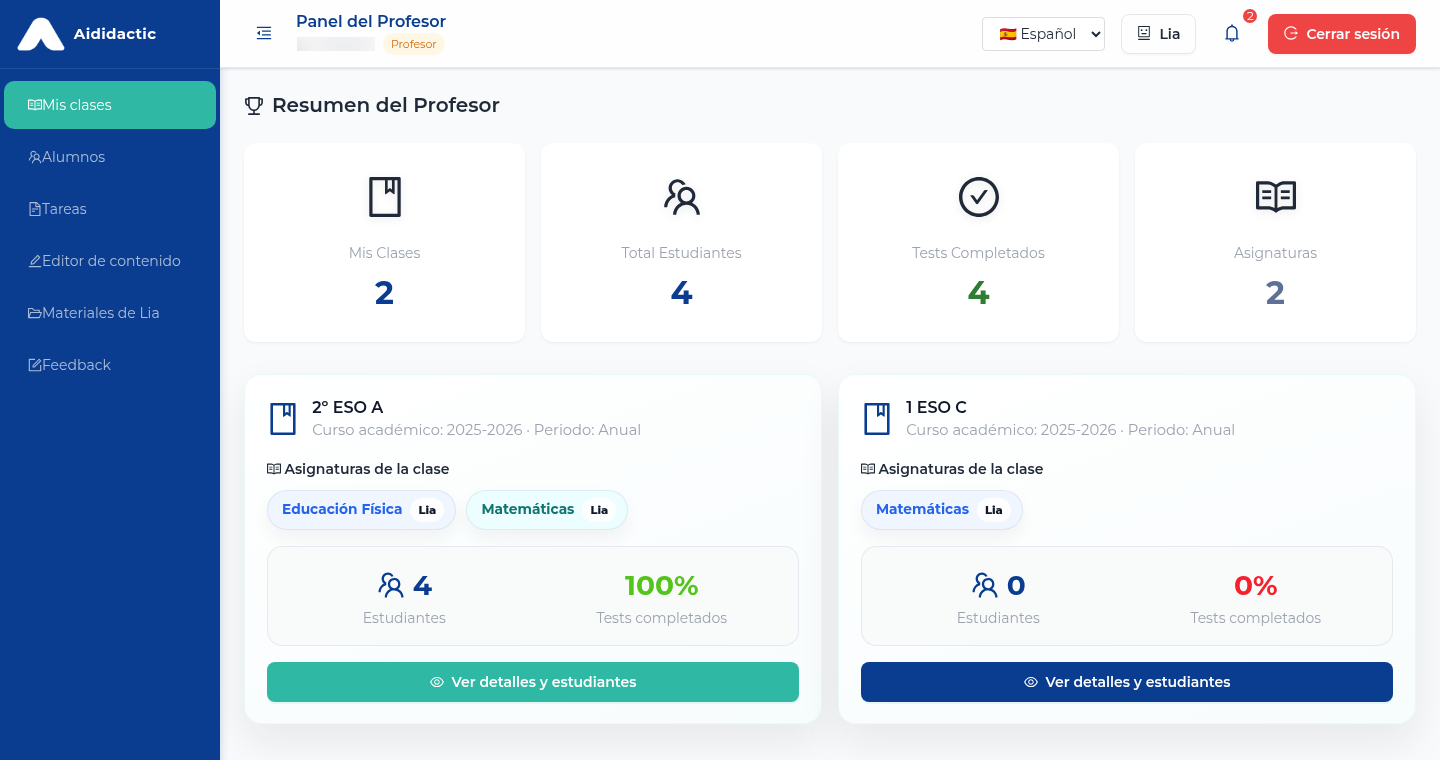
Task: Open notifications from the bell icon
Action: click(x=1232, y=34)
